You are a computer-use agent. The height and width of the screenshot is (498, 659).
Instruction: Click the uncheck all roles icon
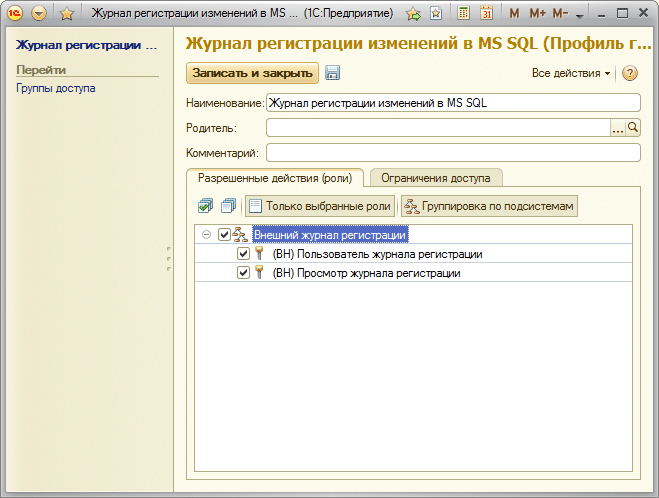[228, 206]
